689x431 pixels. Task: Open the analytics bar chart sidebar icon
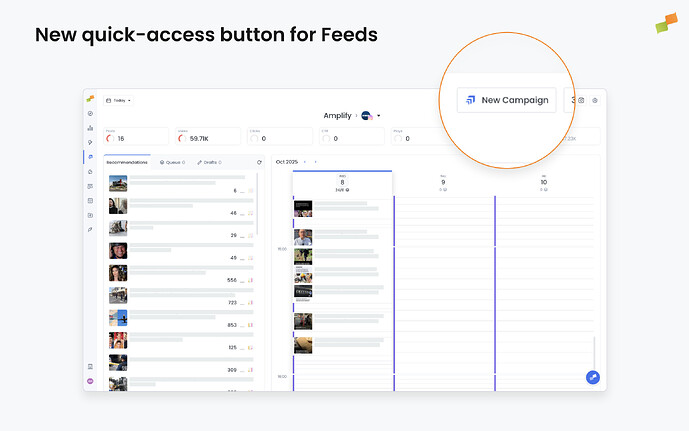pyautogui.click(x=90, y=128)
